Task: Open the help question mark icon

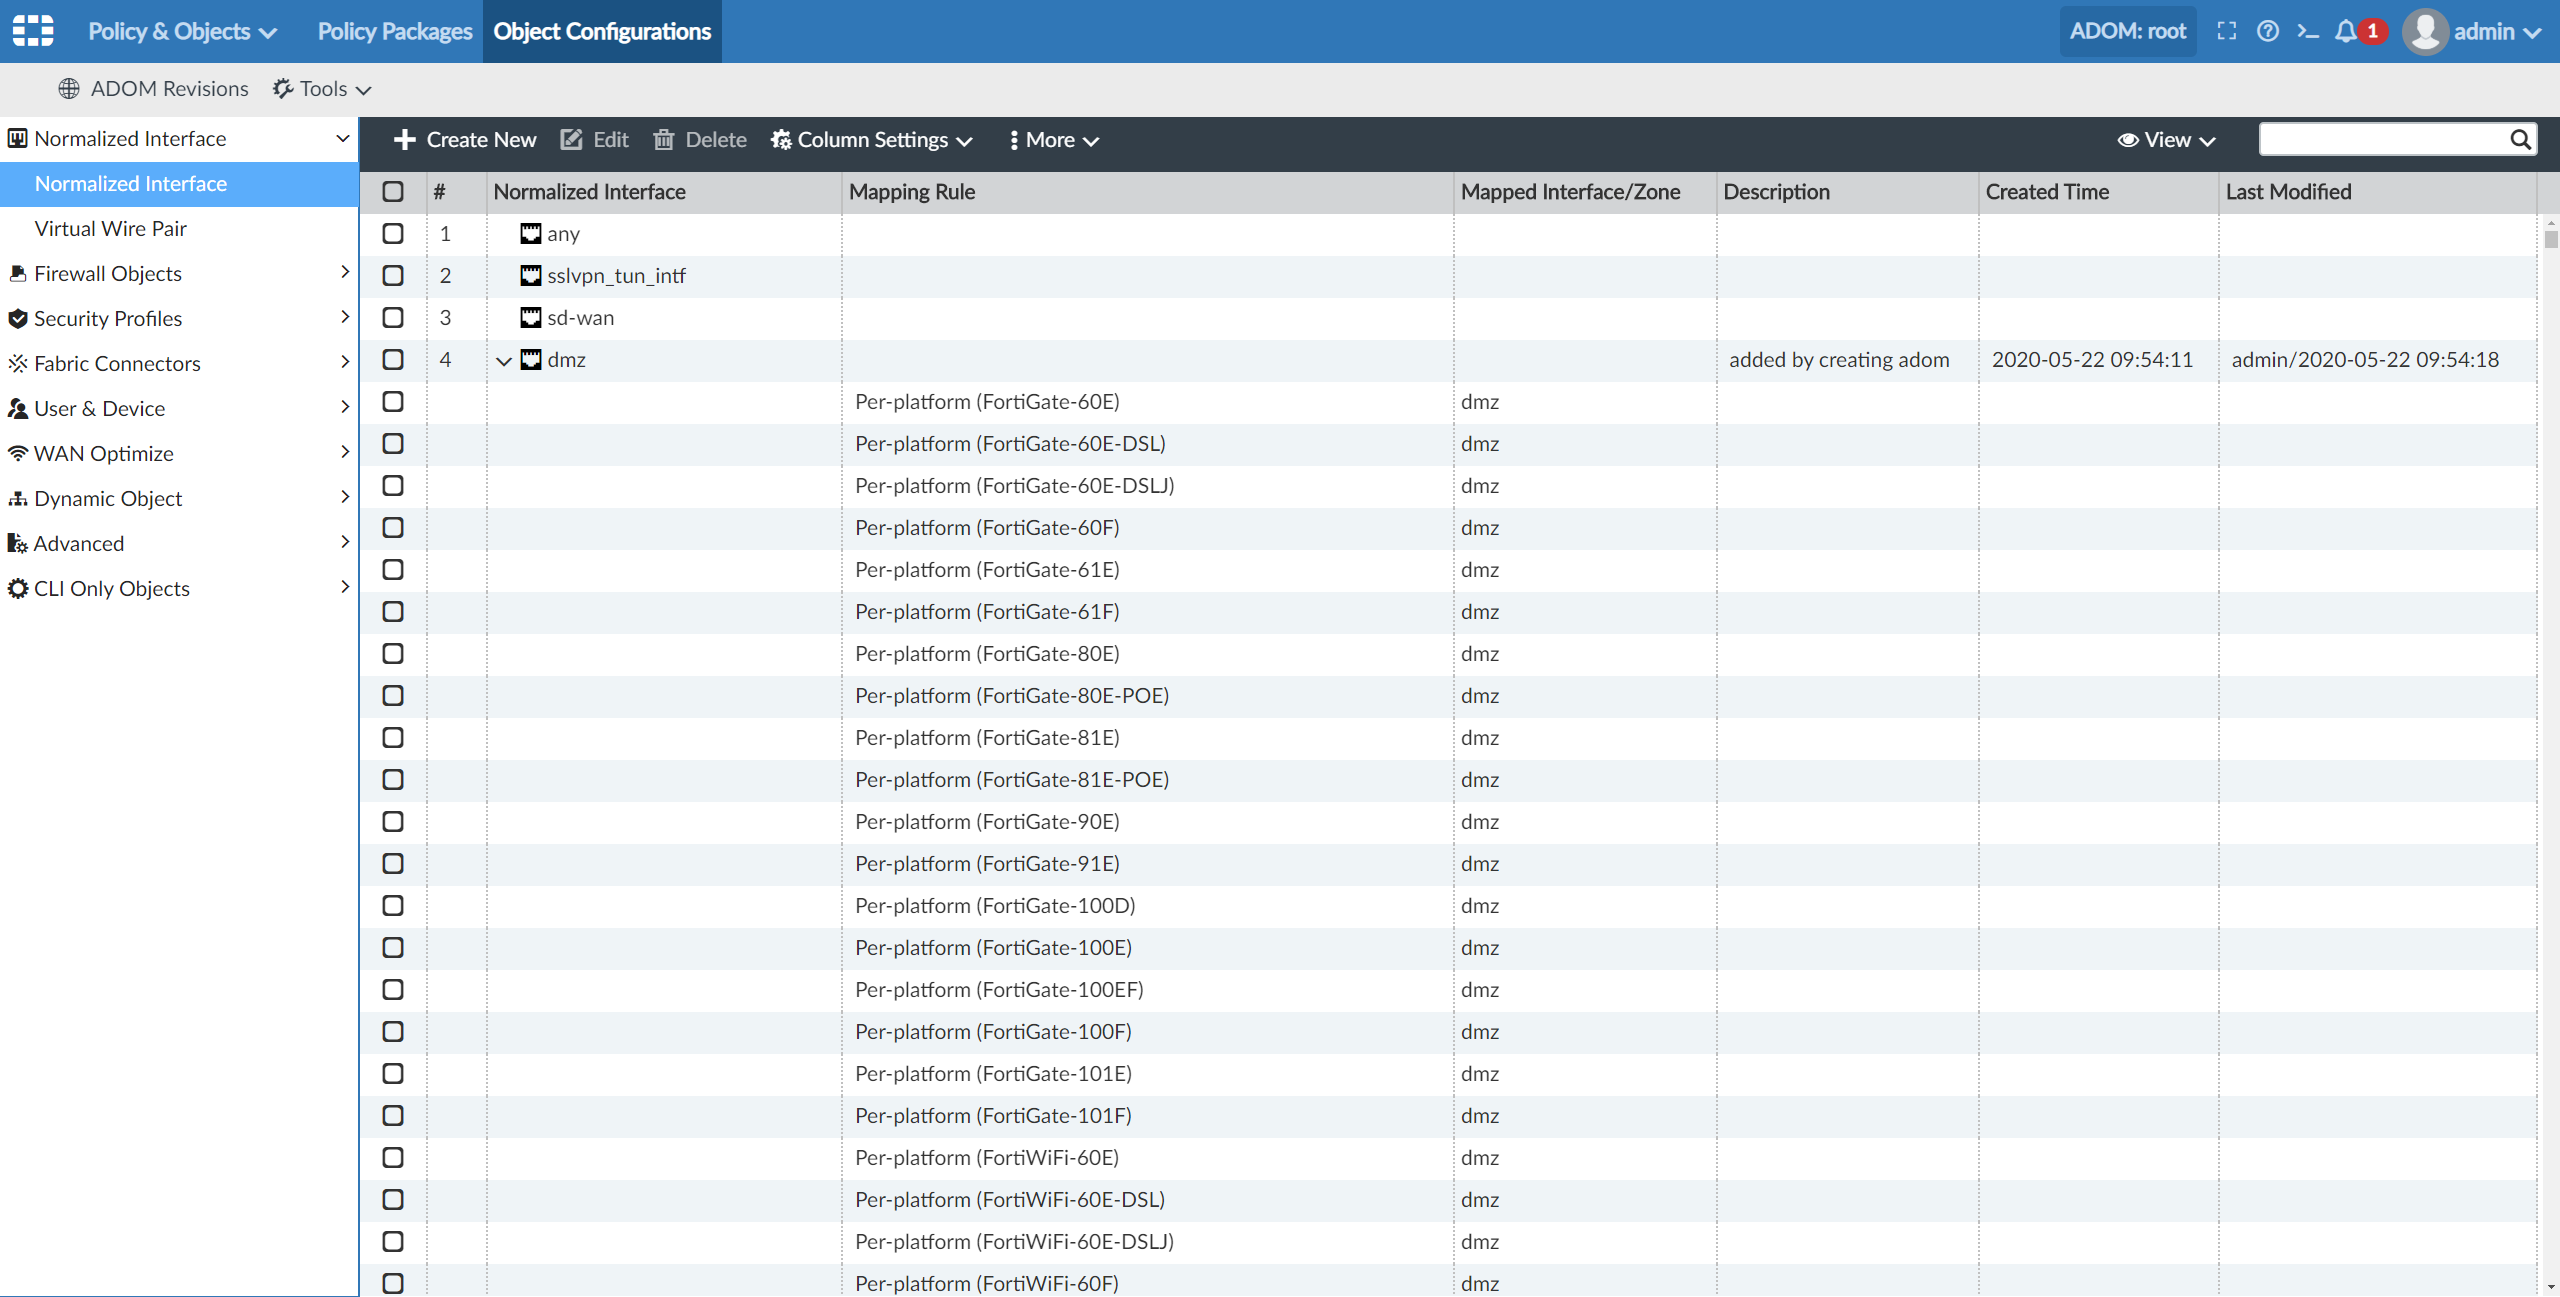Action: tap(2268, 31)
